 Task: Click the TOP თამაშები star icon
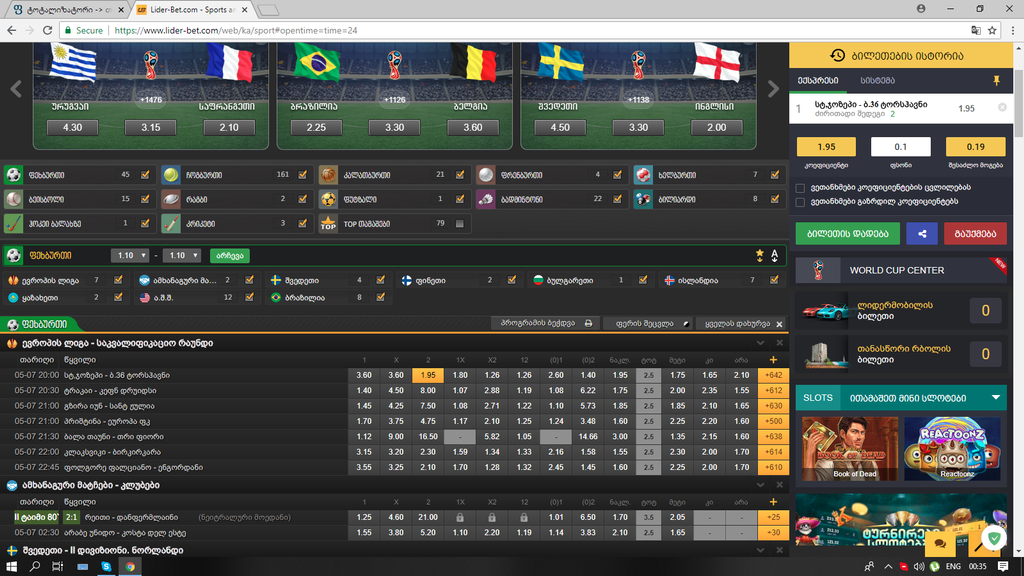click(328, 223)
